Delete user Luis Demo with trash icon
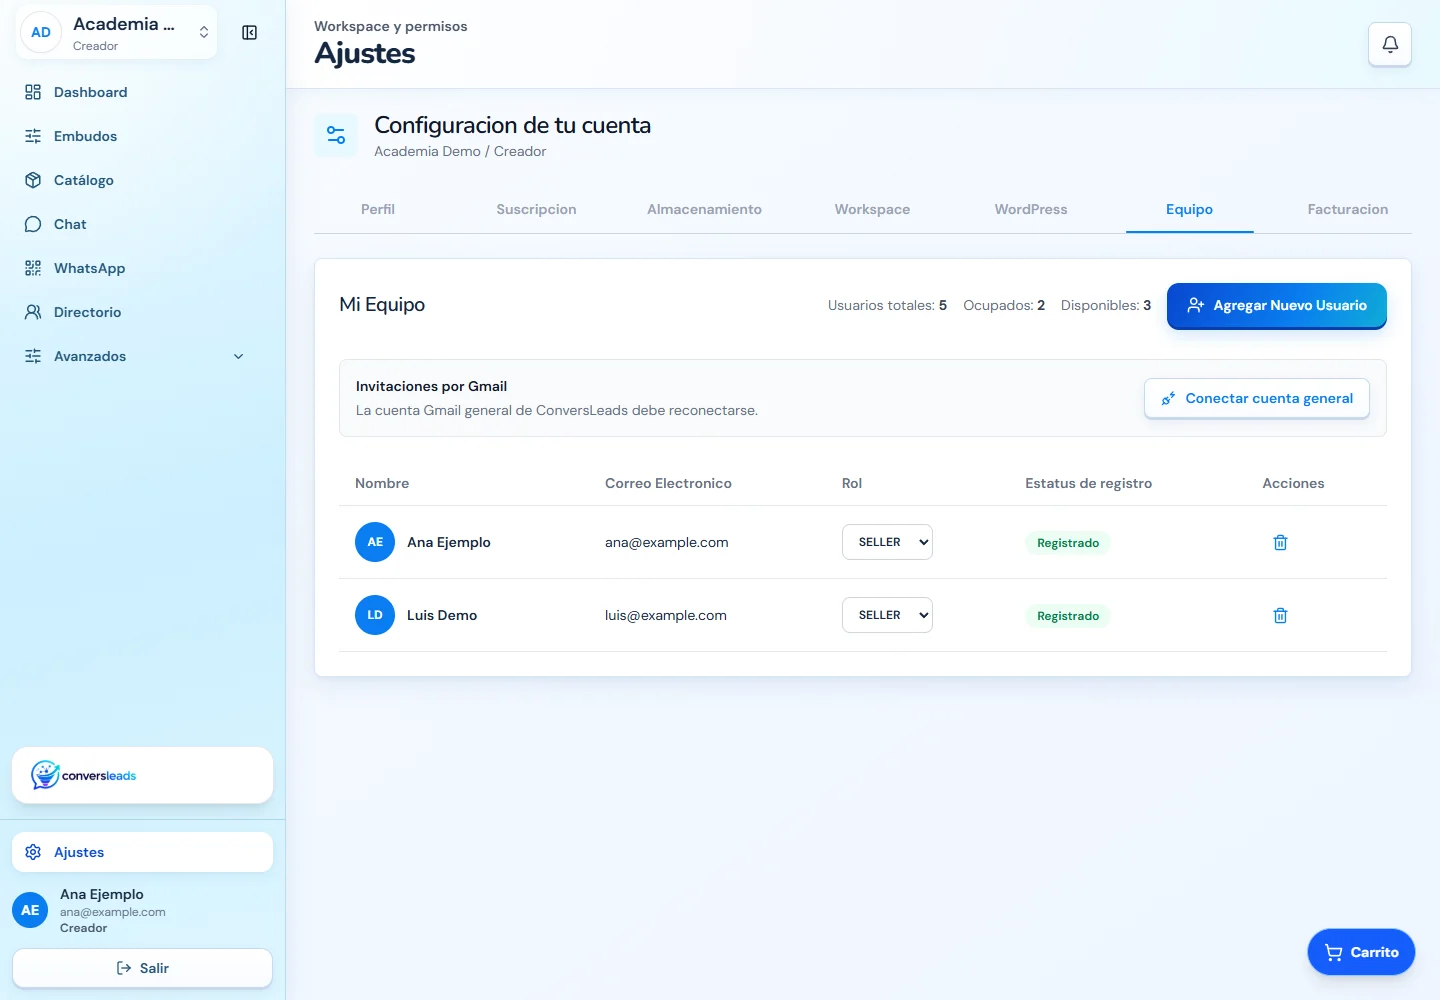 1280,615
